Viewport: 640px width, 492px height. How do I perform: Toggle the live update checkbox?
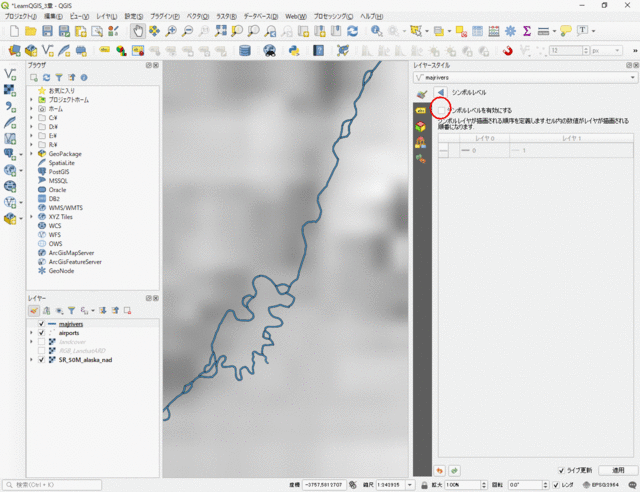coord(562,471)
